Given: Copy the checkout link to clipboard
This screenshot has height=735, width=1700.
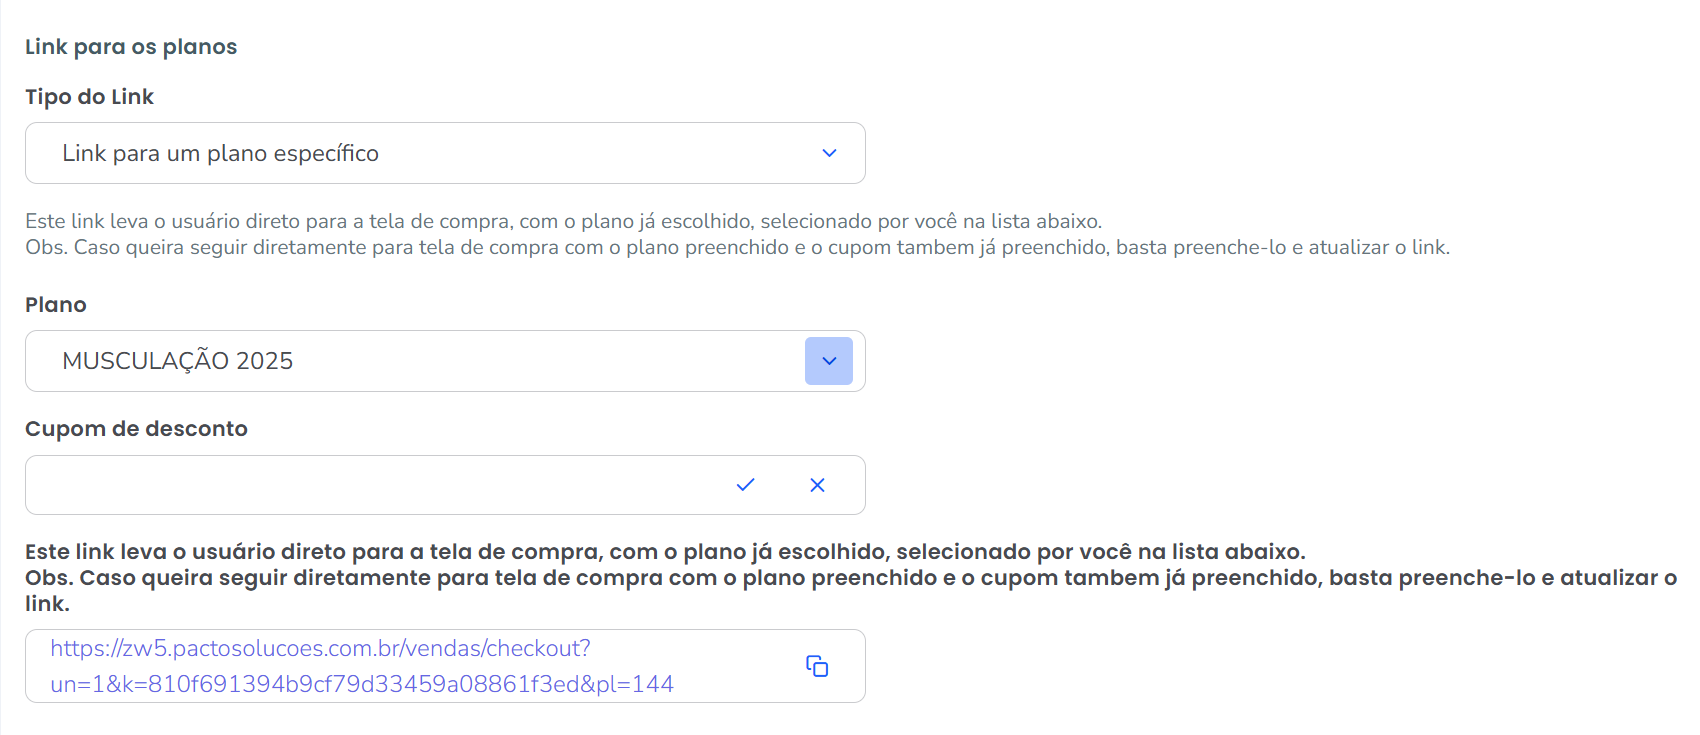Looking at the screenshot, I should tap(817, 666).
